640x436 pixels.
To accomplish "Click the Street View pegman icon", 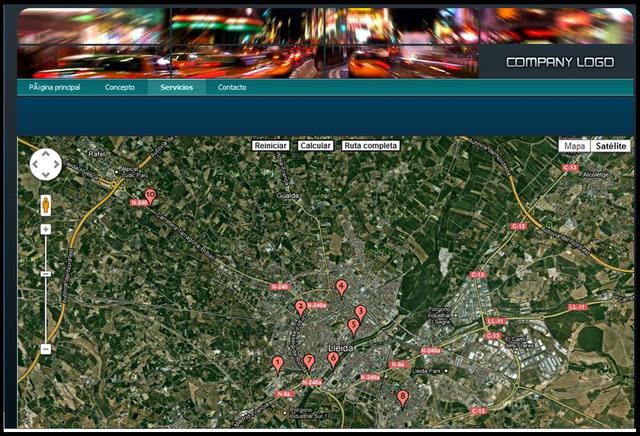I will 46,205.
